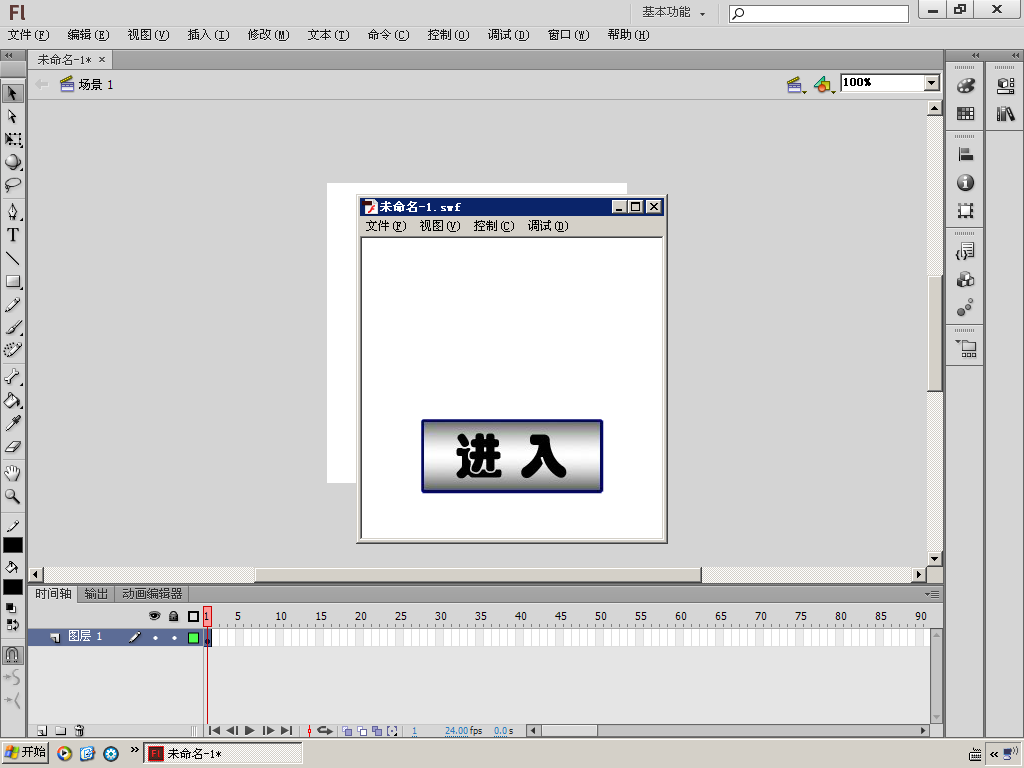This screenshot has height=768, width=1024.
Task: Toggle outline square of 图层 1
Action: pyautogui.click(x=193, y=637)
